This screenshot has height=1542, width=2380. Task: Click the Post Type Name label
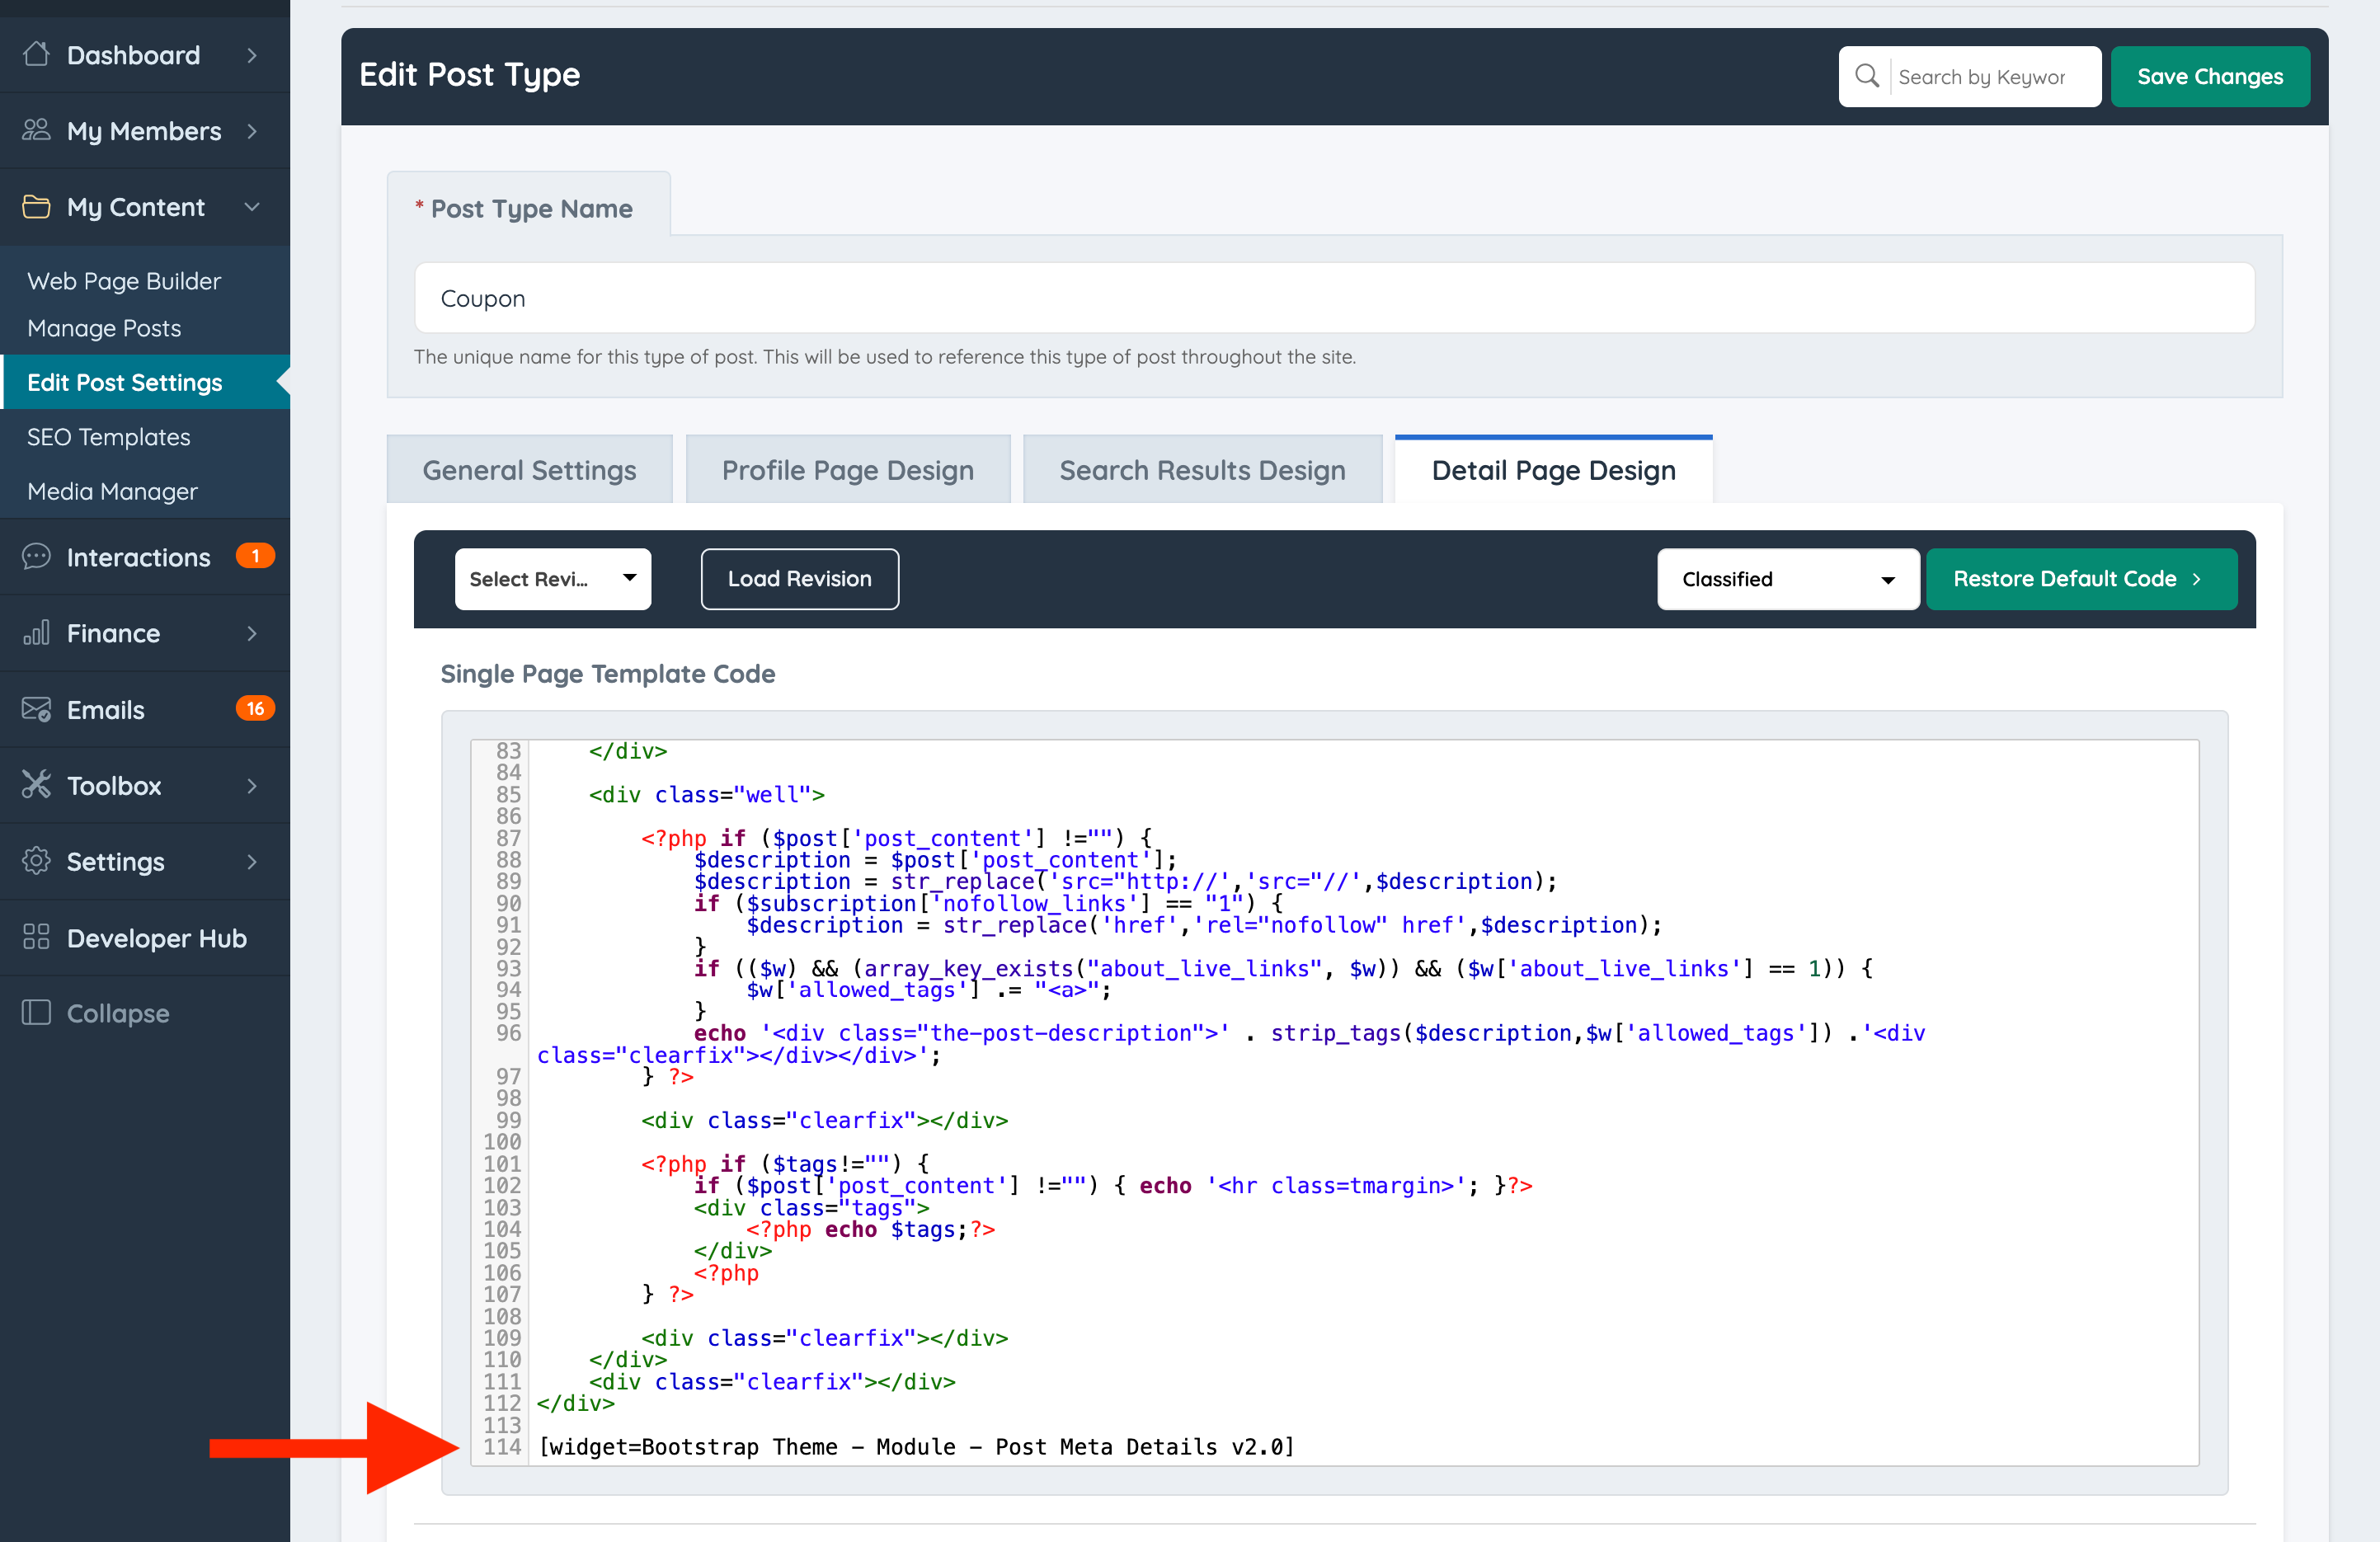coord(531,208)
